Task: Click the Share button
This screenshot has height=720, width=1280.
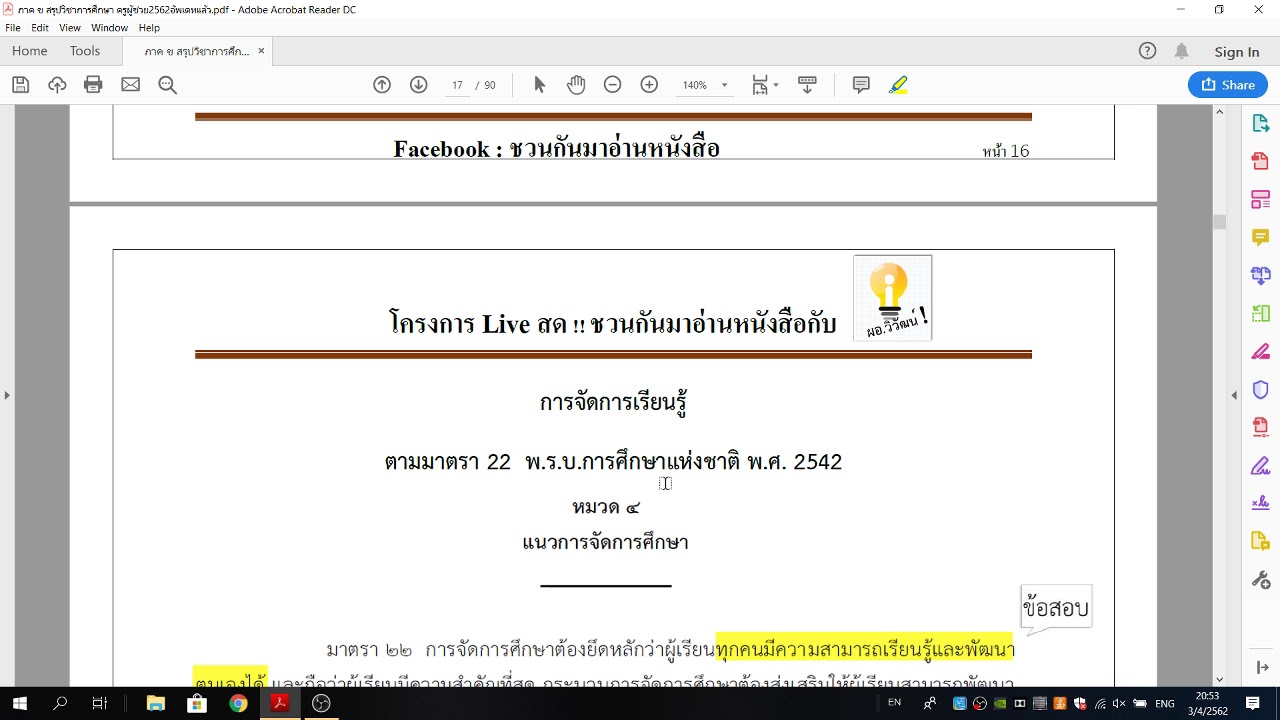Action: pos(1228,85)
